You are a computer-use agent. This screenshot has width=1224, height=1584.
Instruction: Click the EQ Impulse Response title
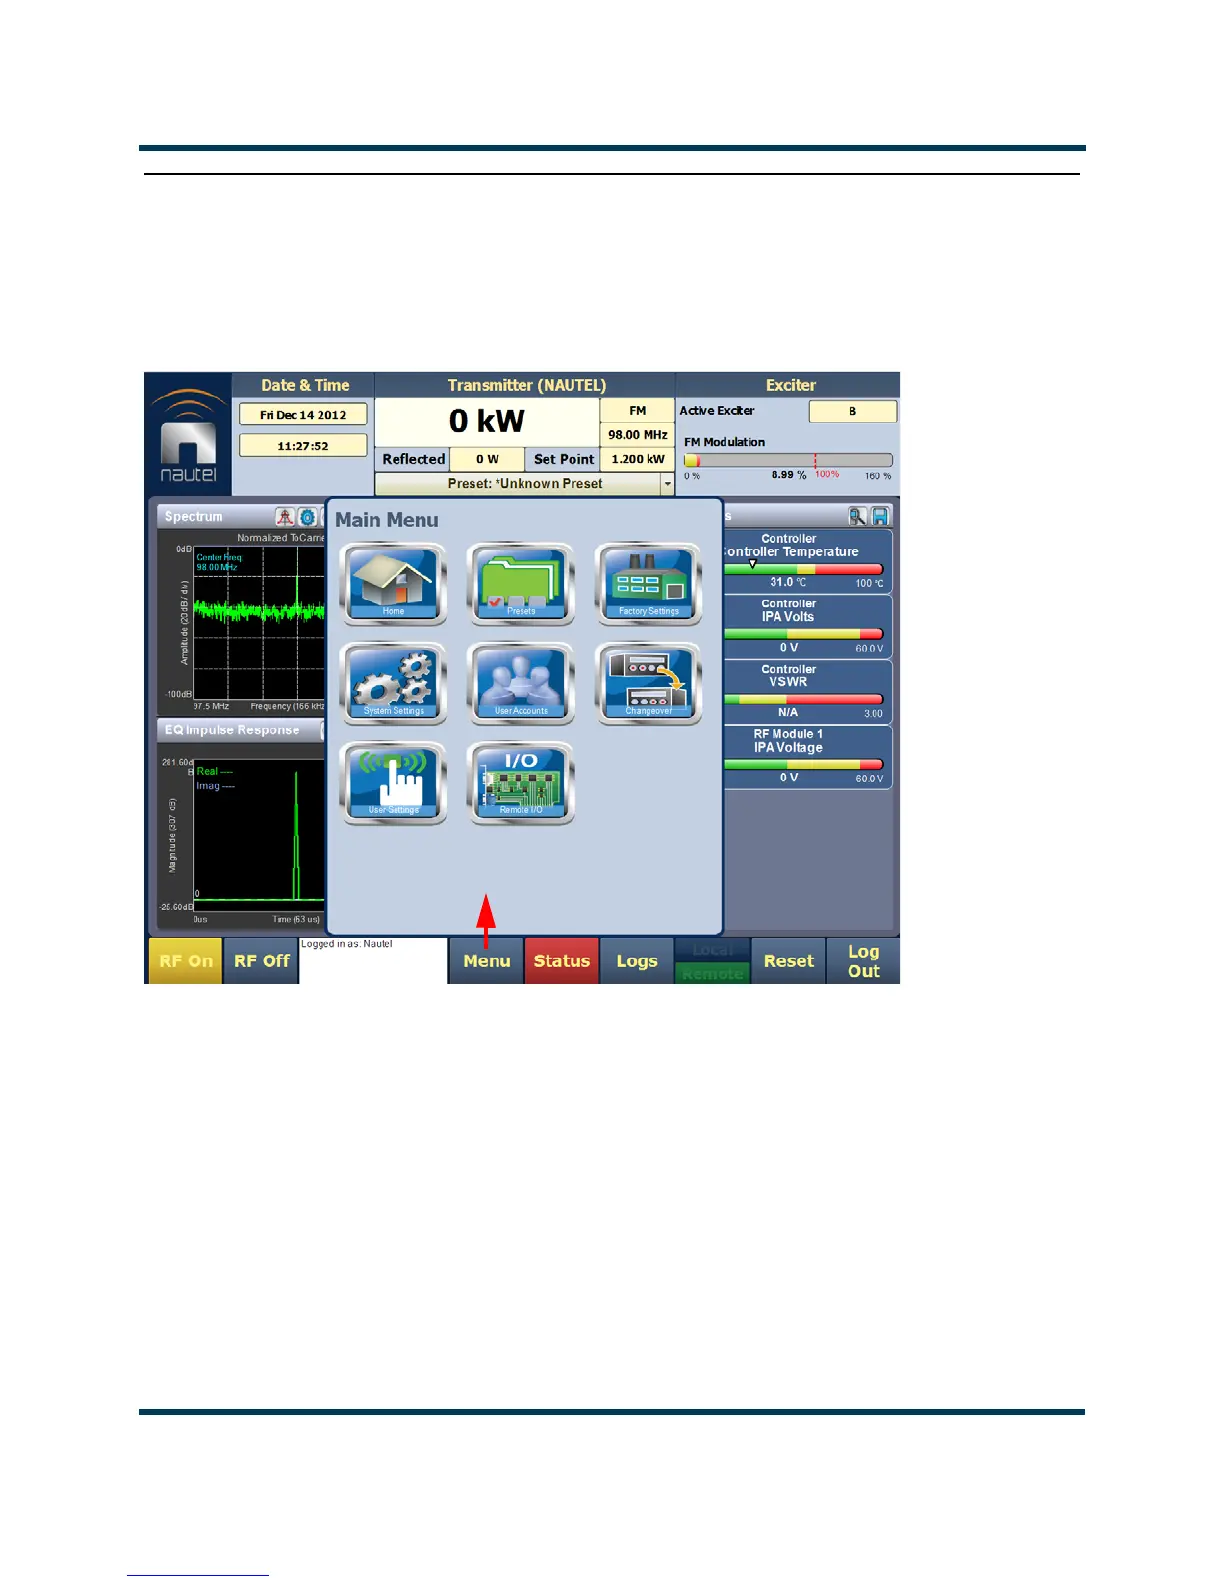click(232, 730)
